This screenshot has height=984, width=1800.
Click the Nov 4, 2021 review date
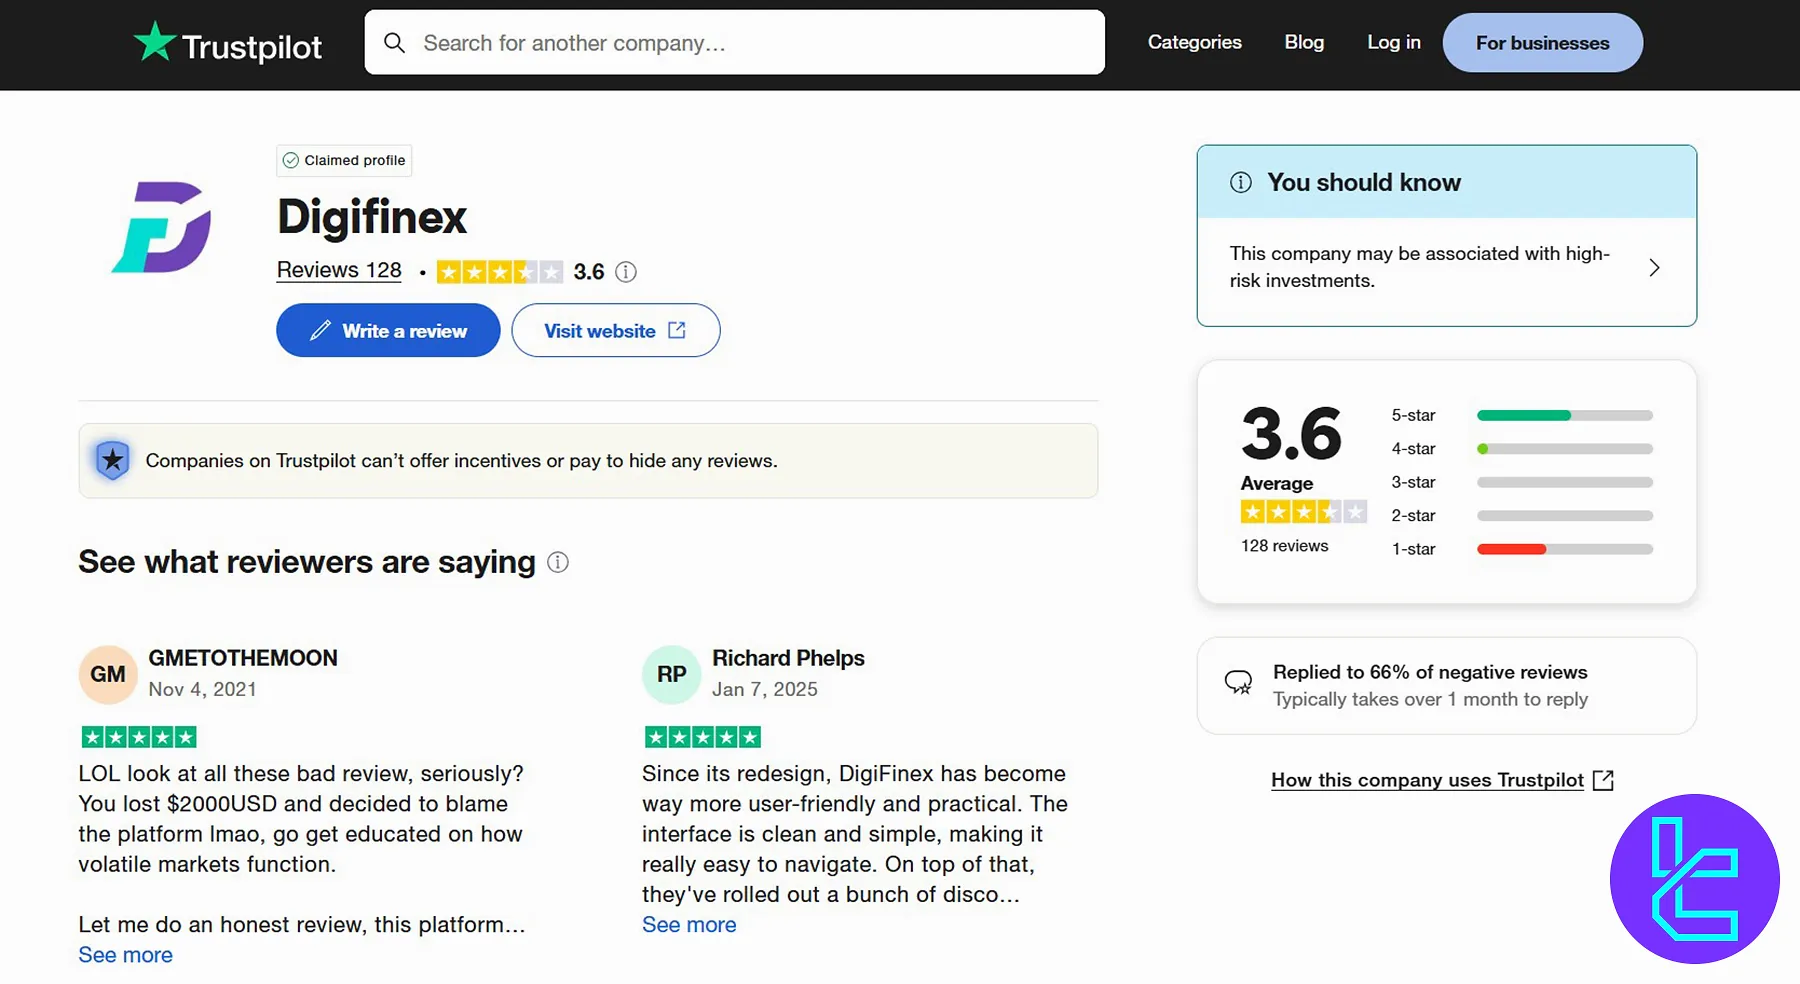tap(202, 689)
